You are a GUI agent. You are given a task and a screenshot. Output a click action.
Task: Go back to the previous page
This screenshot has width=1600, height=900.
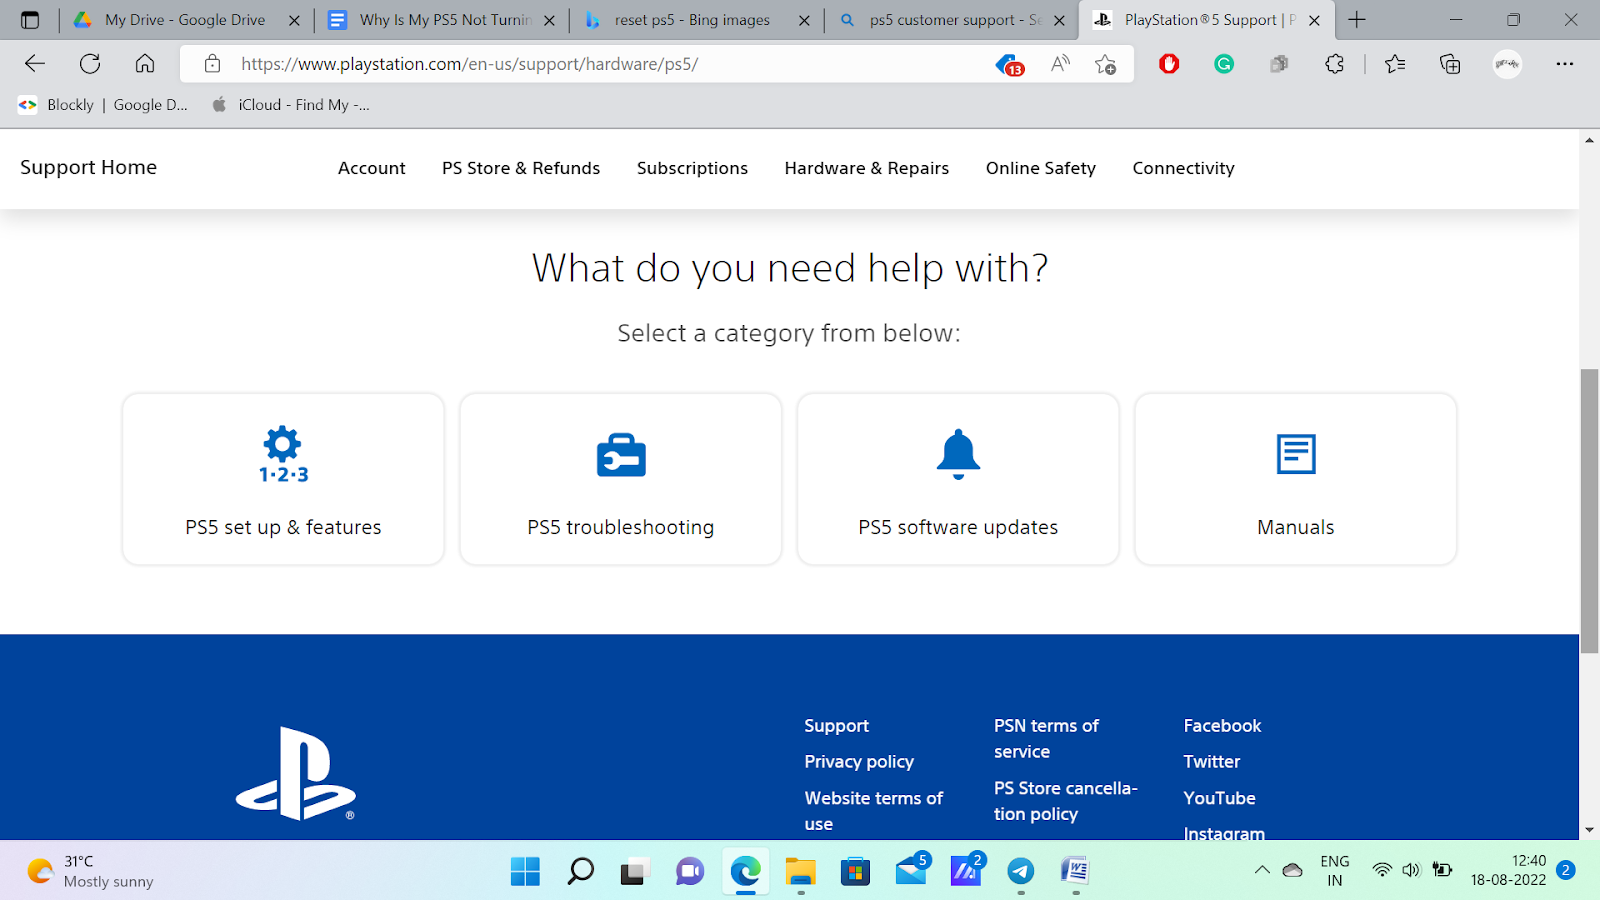[x=35, y=64]
